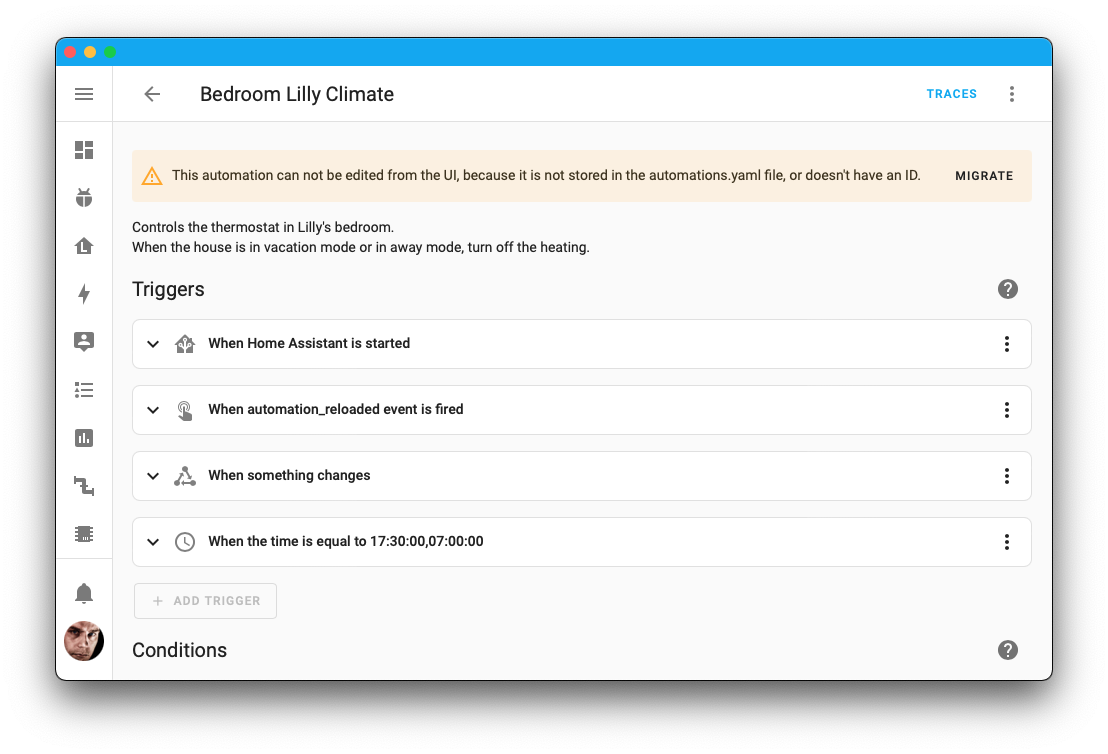Click the back arrow next to Bedroom Lilly Climate
Screen dimensions: 1108x754
(151, 93)
